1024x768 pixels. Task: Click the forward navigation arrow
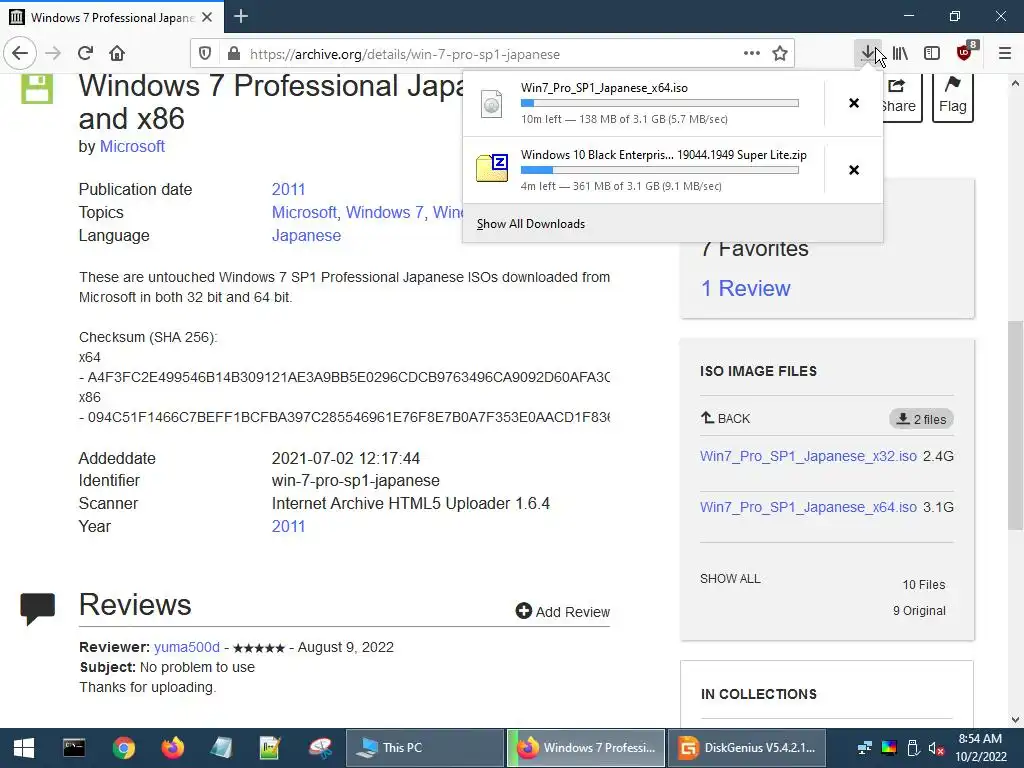(x=53, y=54)
